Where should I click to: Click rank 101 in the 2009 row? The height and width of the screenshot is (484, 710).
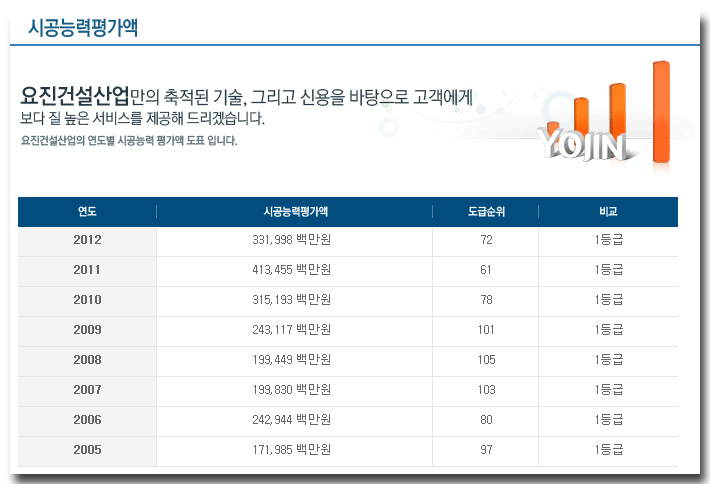[x=486, y=330]
